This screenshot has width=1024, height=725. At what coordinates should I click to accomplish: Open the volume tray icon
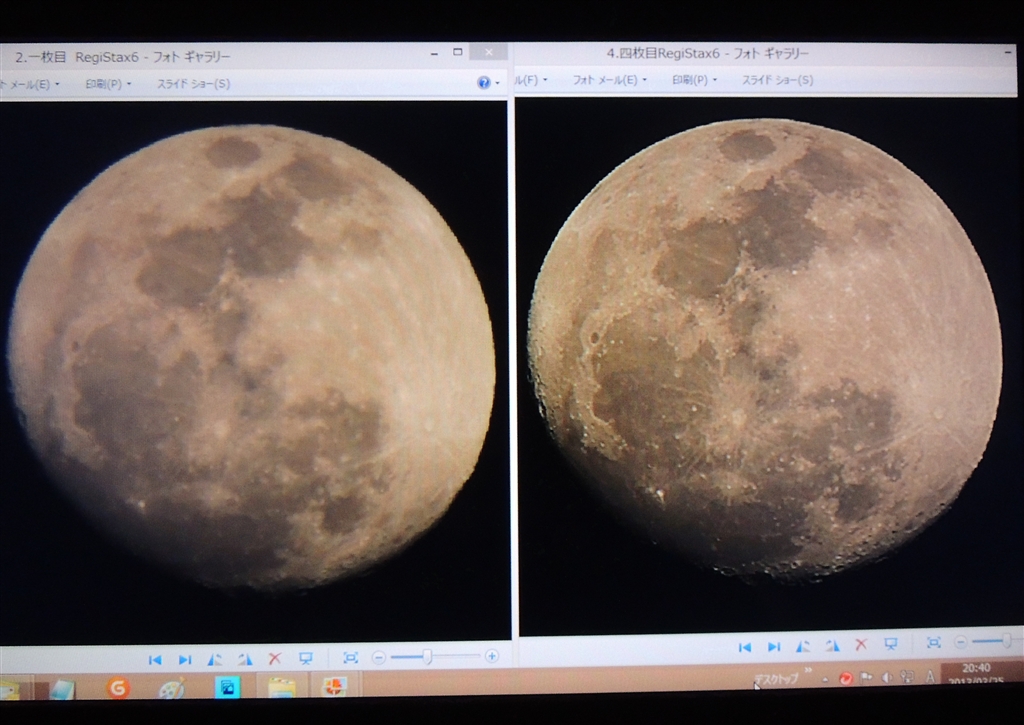887,677
